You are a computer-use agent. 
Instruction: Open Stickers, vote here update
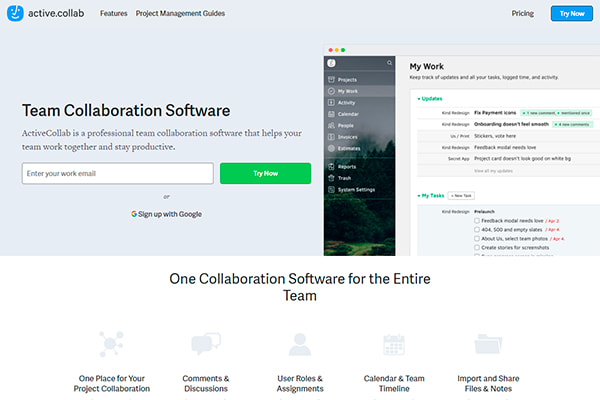(495, 136)
